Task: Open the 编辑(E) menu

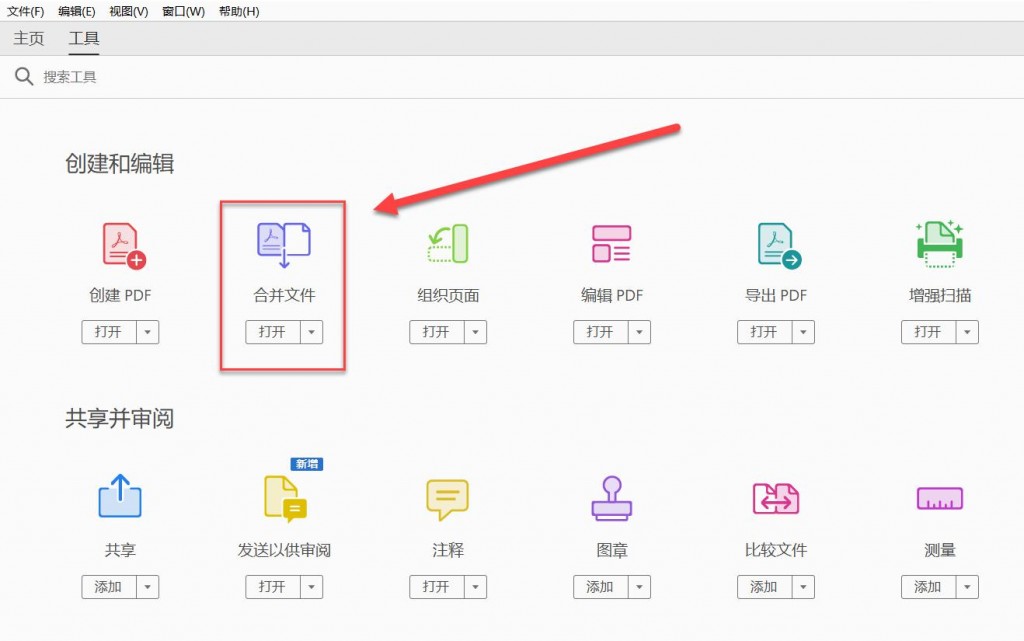Action: click(76, 11)
